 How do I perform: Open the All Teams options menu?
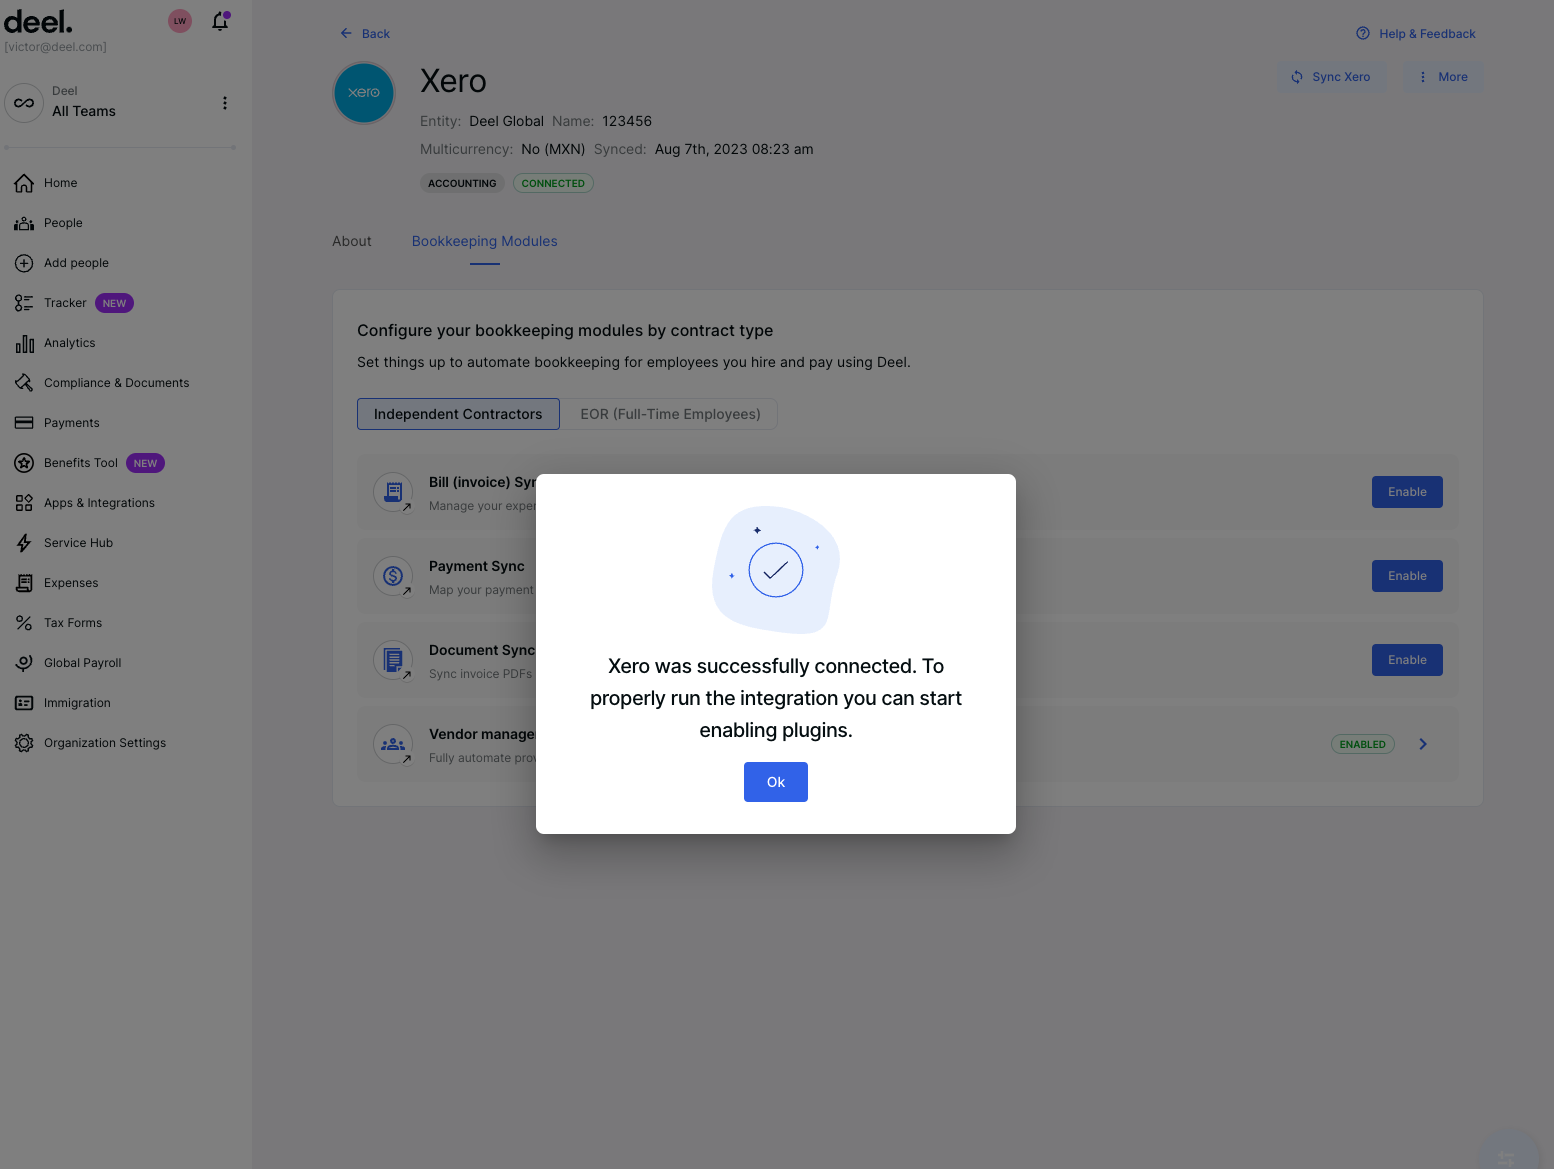point(225,103)
